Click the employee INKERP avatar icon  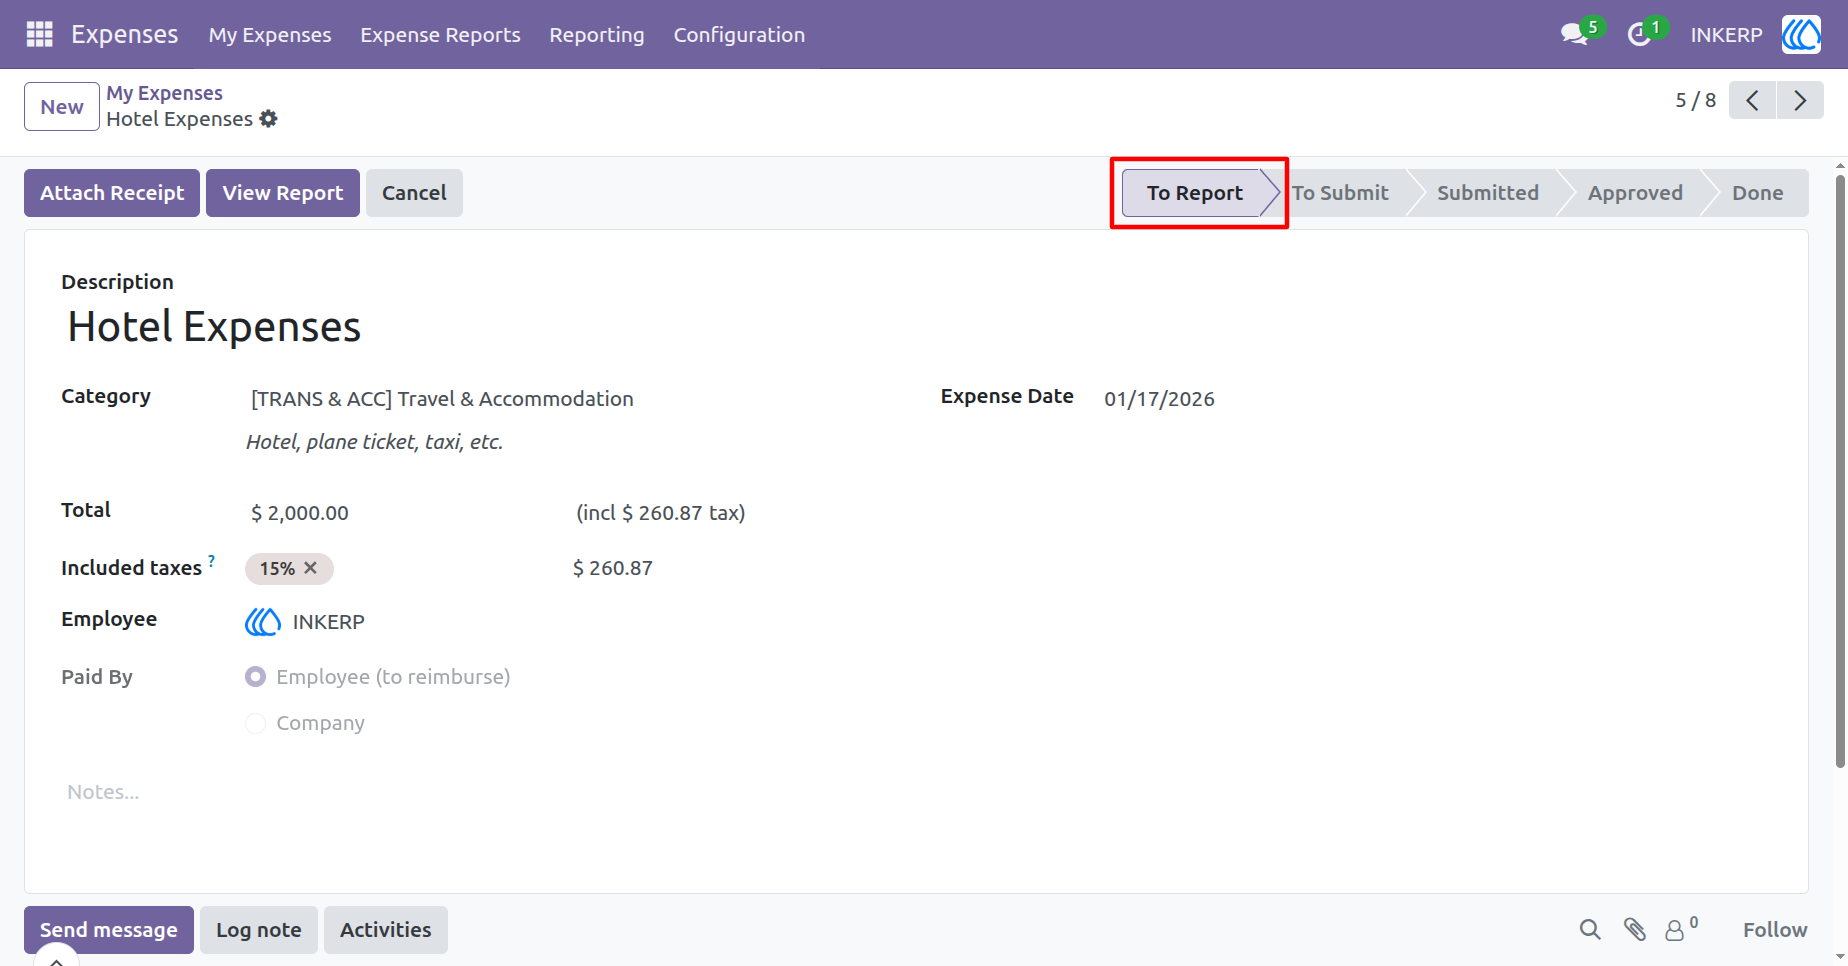[x=263, y=622]
